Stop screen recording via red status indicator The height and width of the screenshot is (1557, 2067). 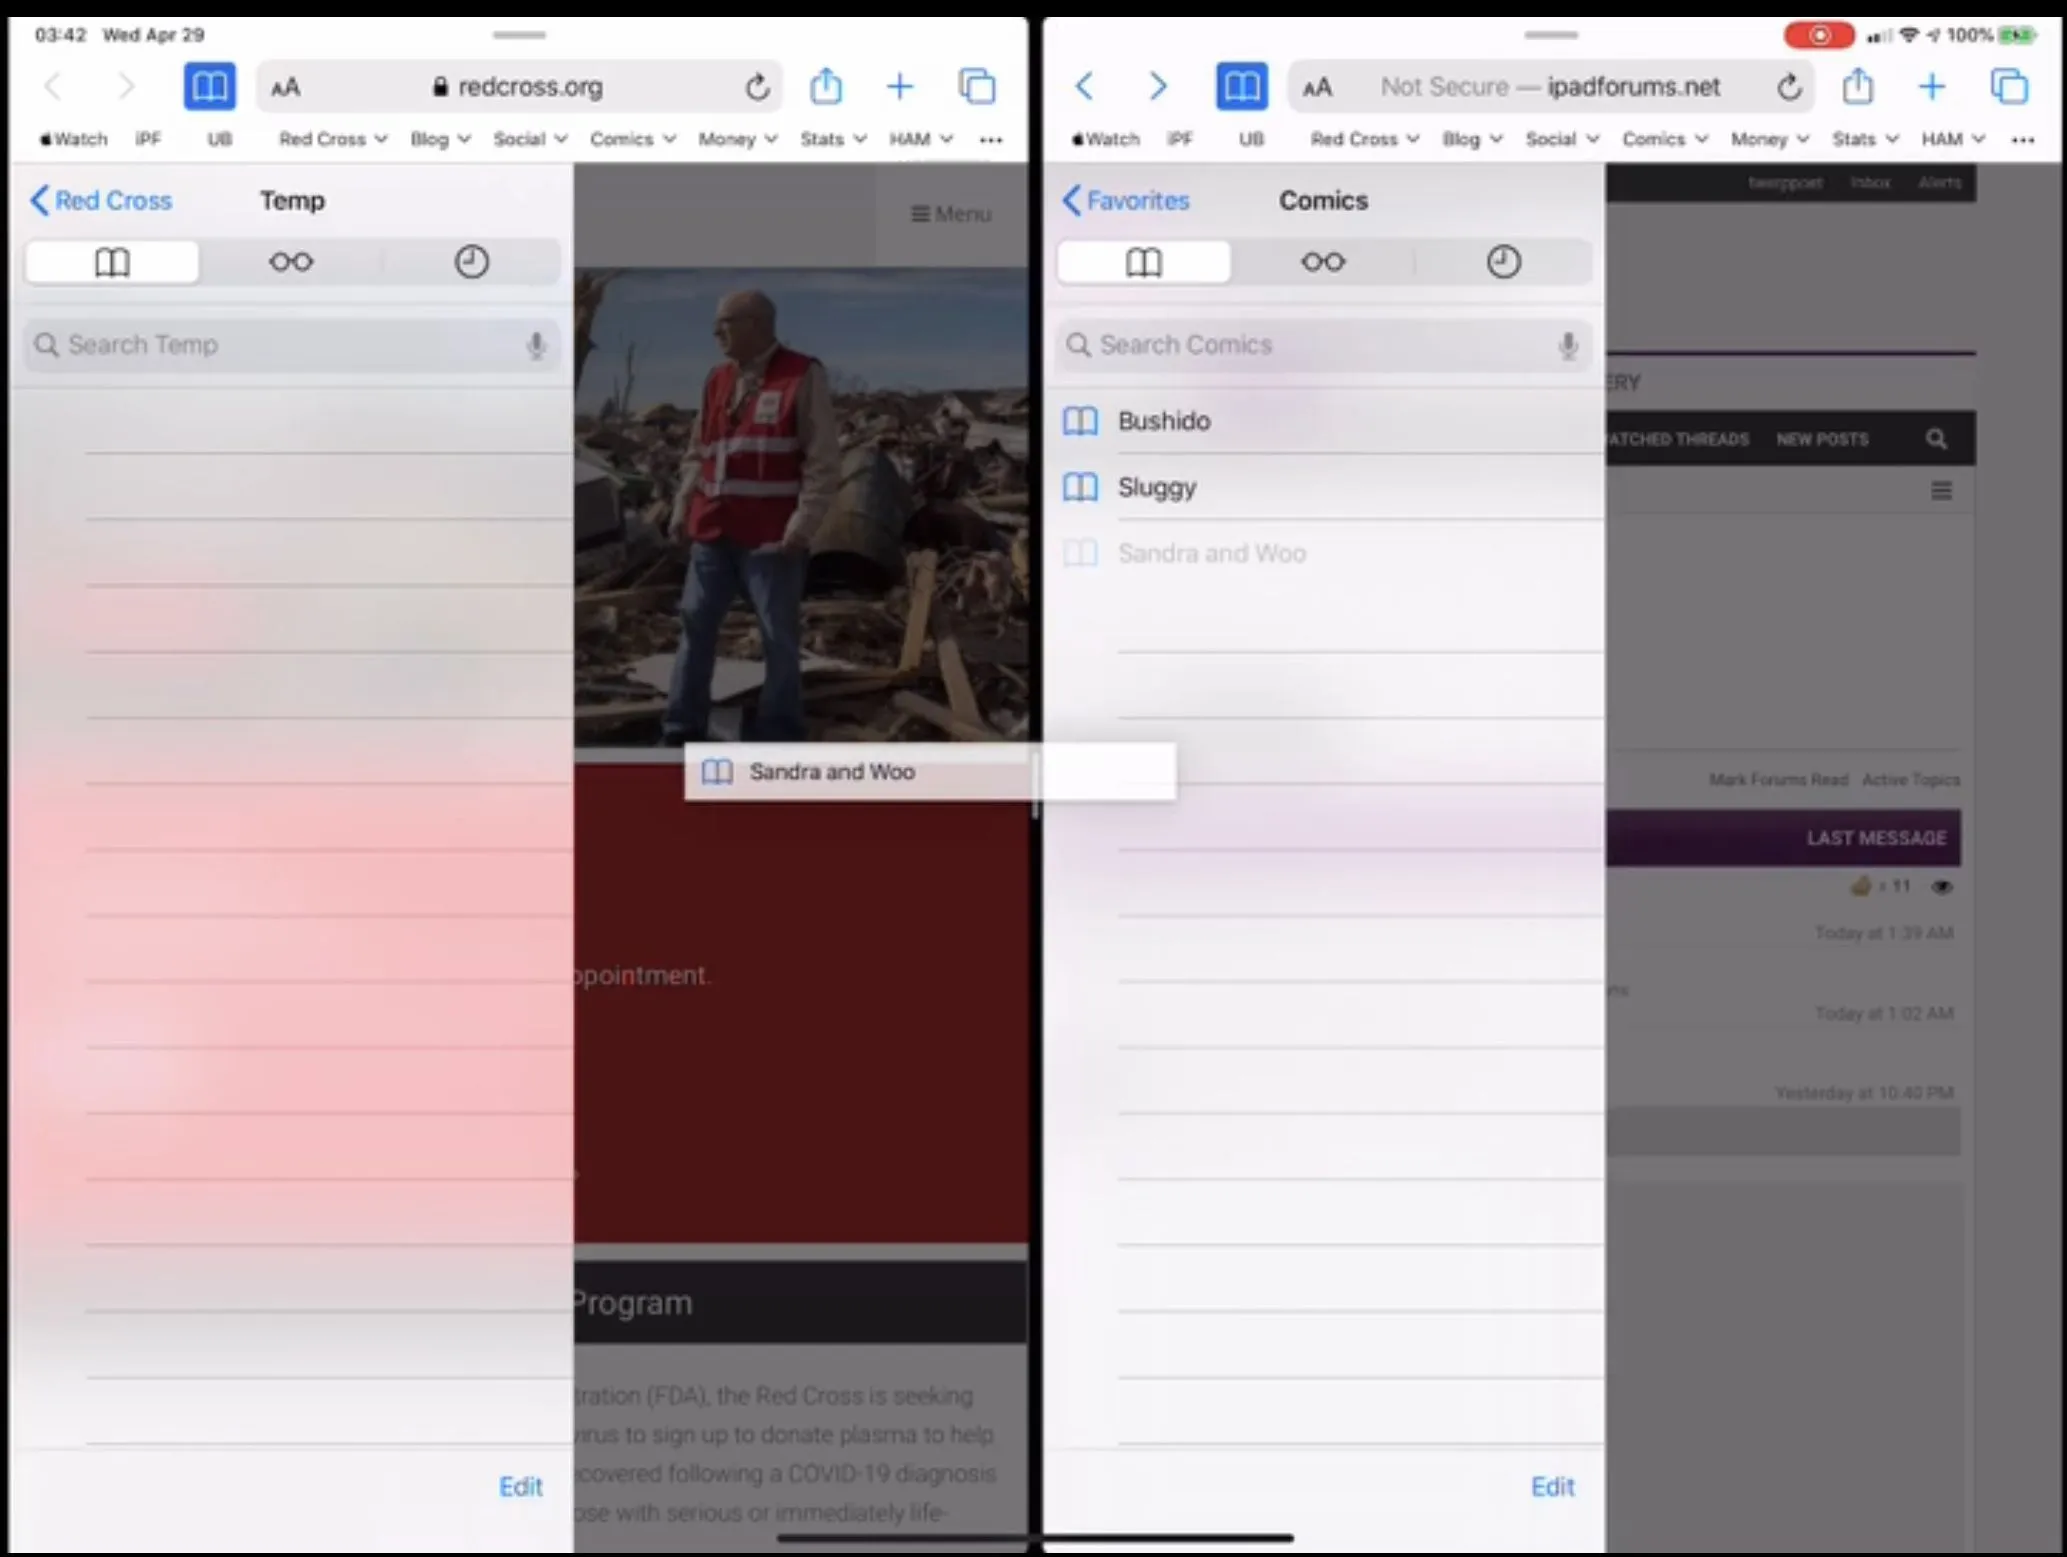1818,35
